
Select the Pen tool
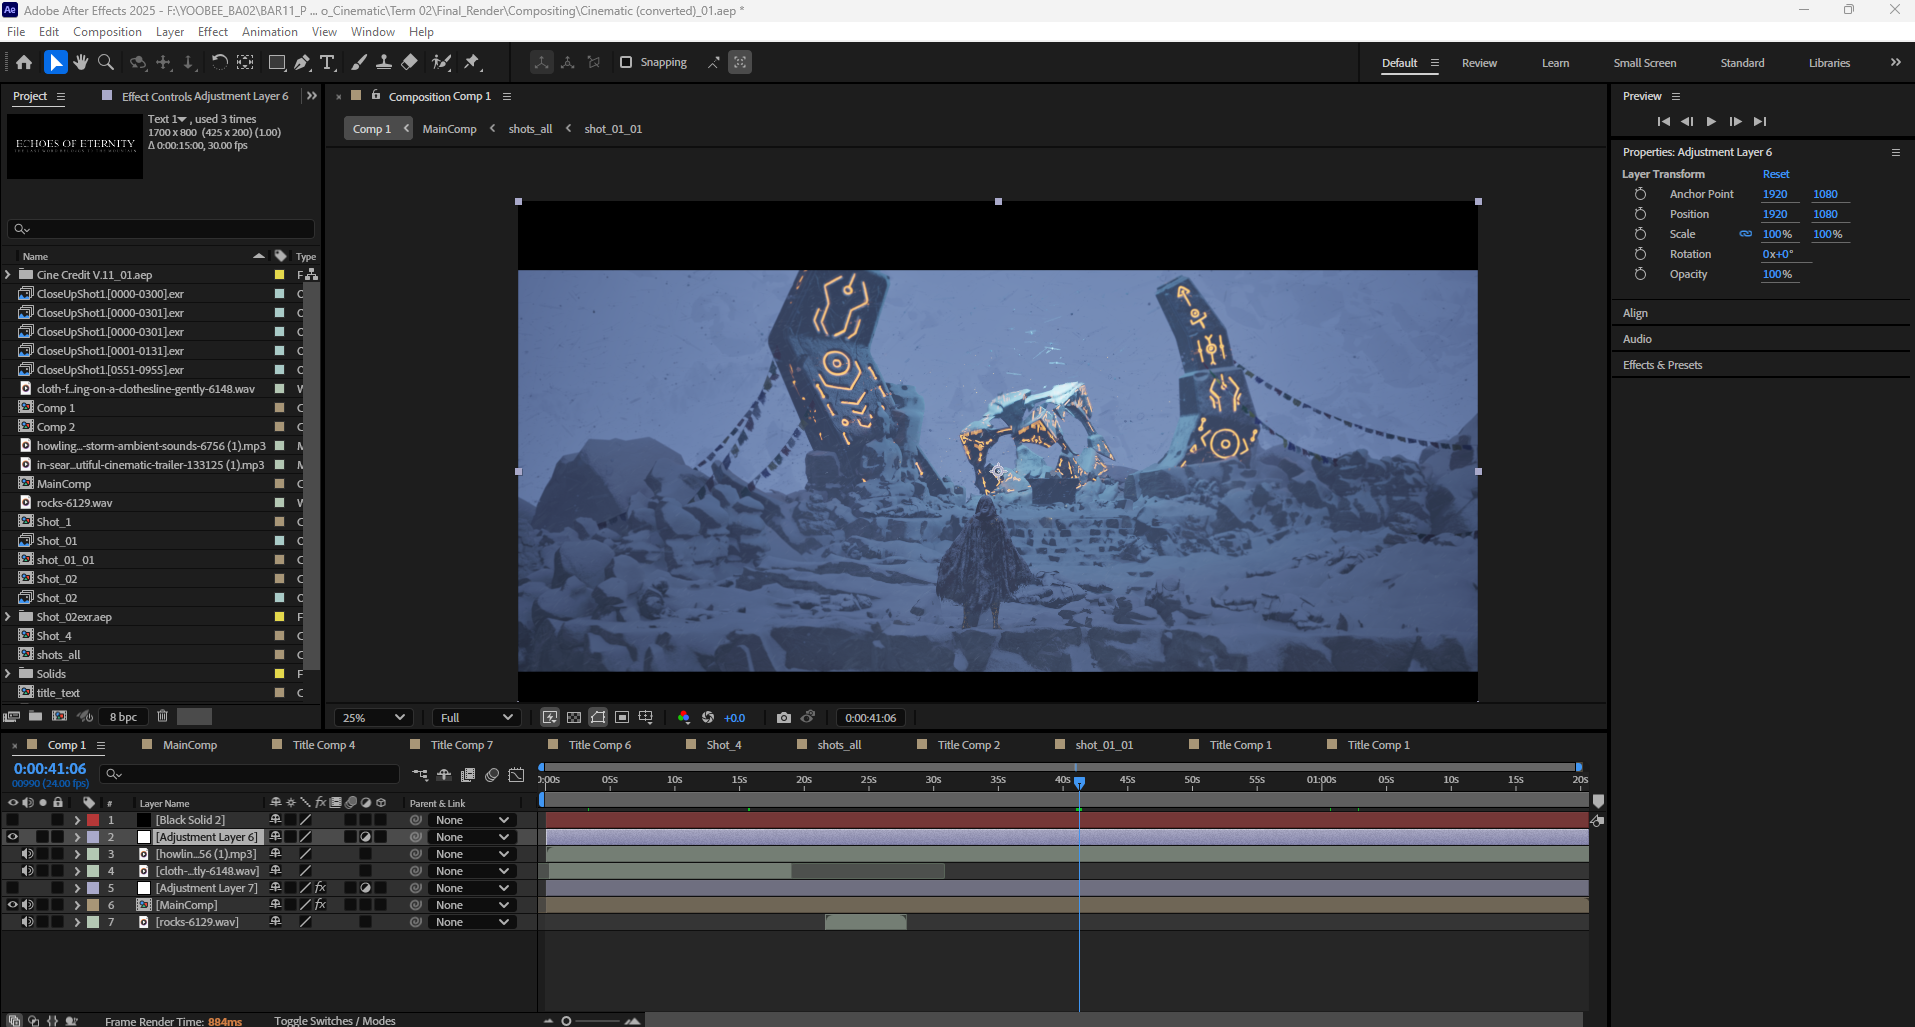click(x=302, y=62)
